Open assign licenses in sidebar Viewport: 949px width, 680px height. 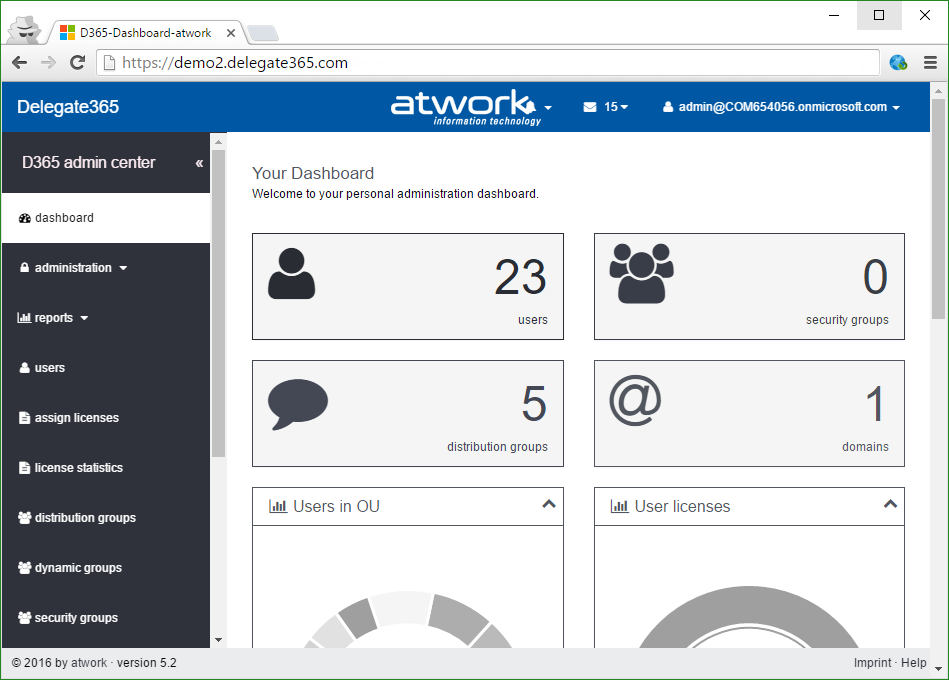pos(76,418)
